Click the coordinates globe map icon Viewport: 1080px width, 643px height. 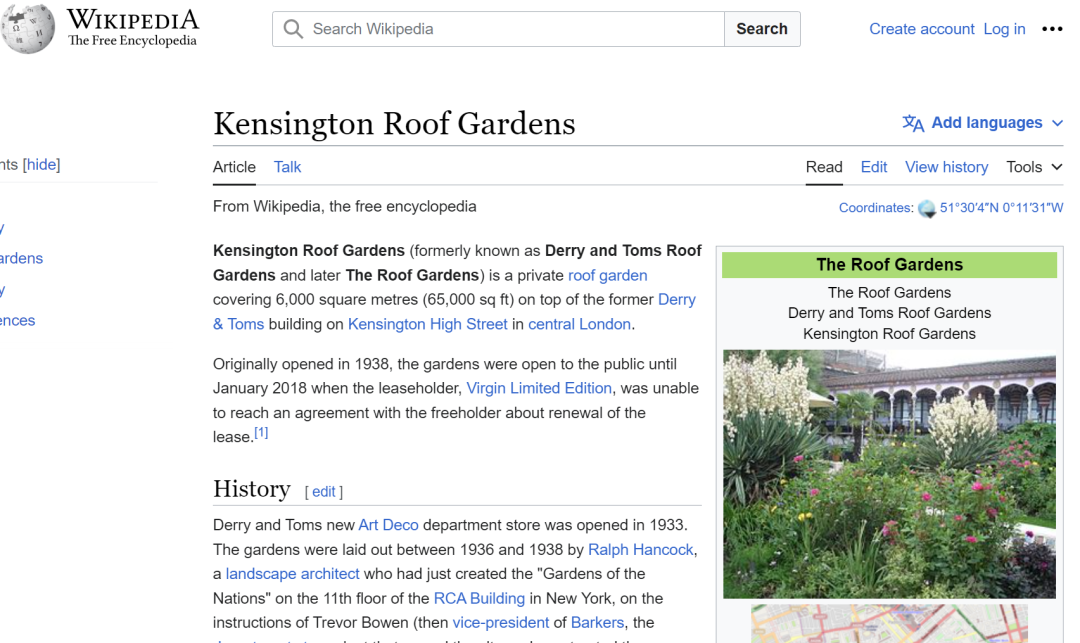click(x=927, y=209)
